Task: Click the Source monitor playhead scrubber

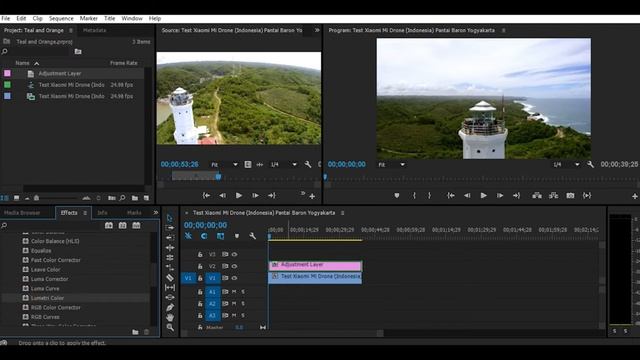Action: [218, 176]
